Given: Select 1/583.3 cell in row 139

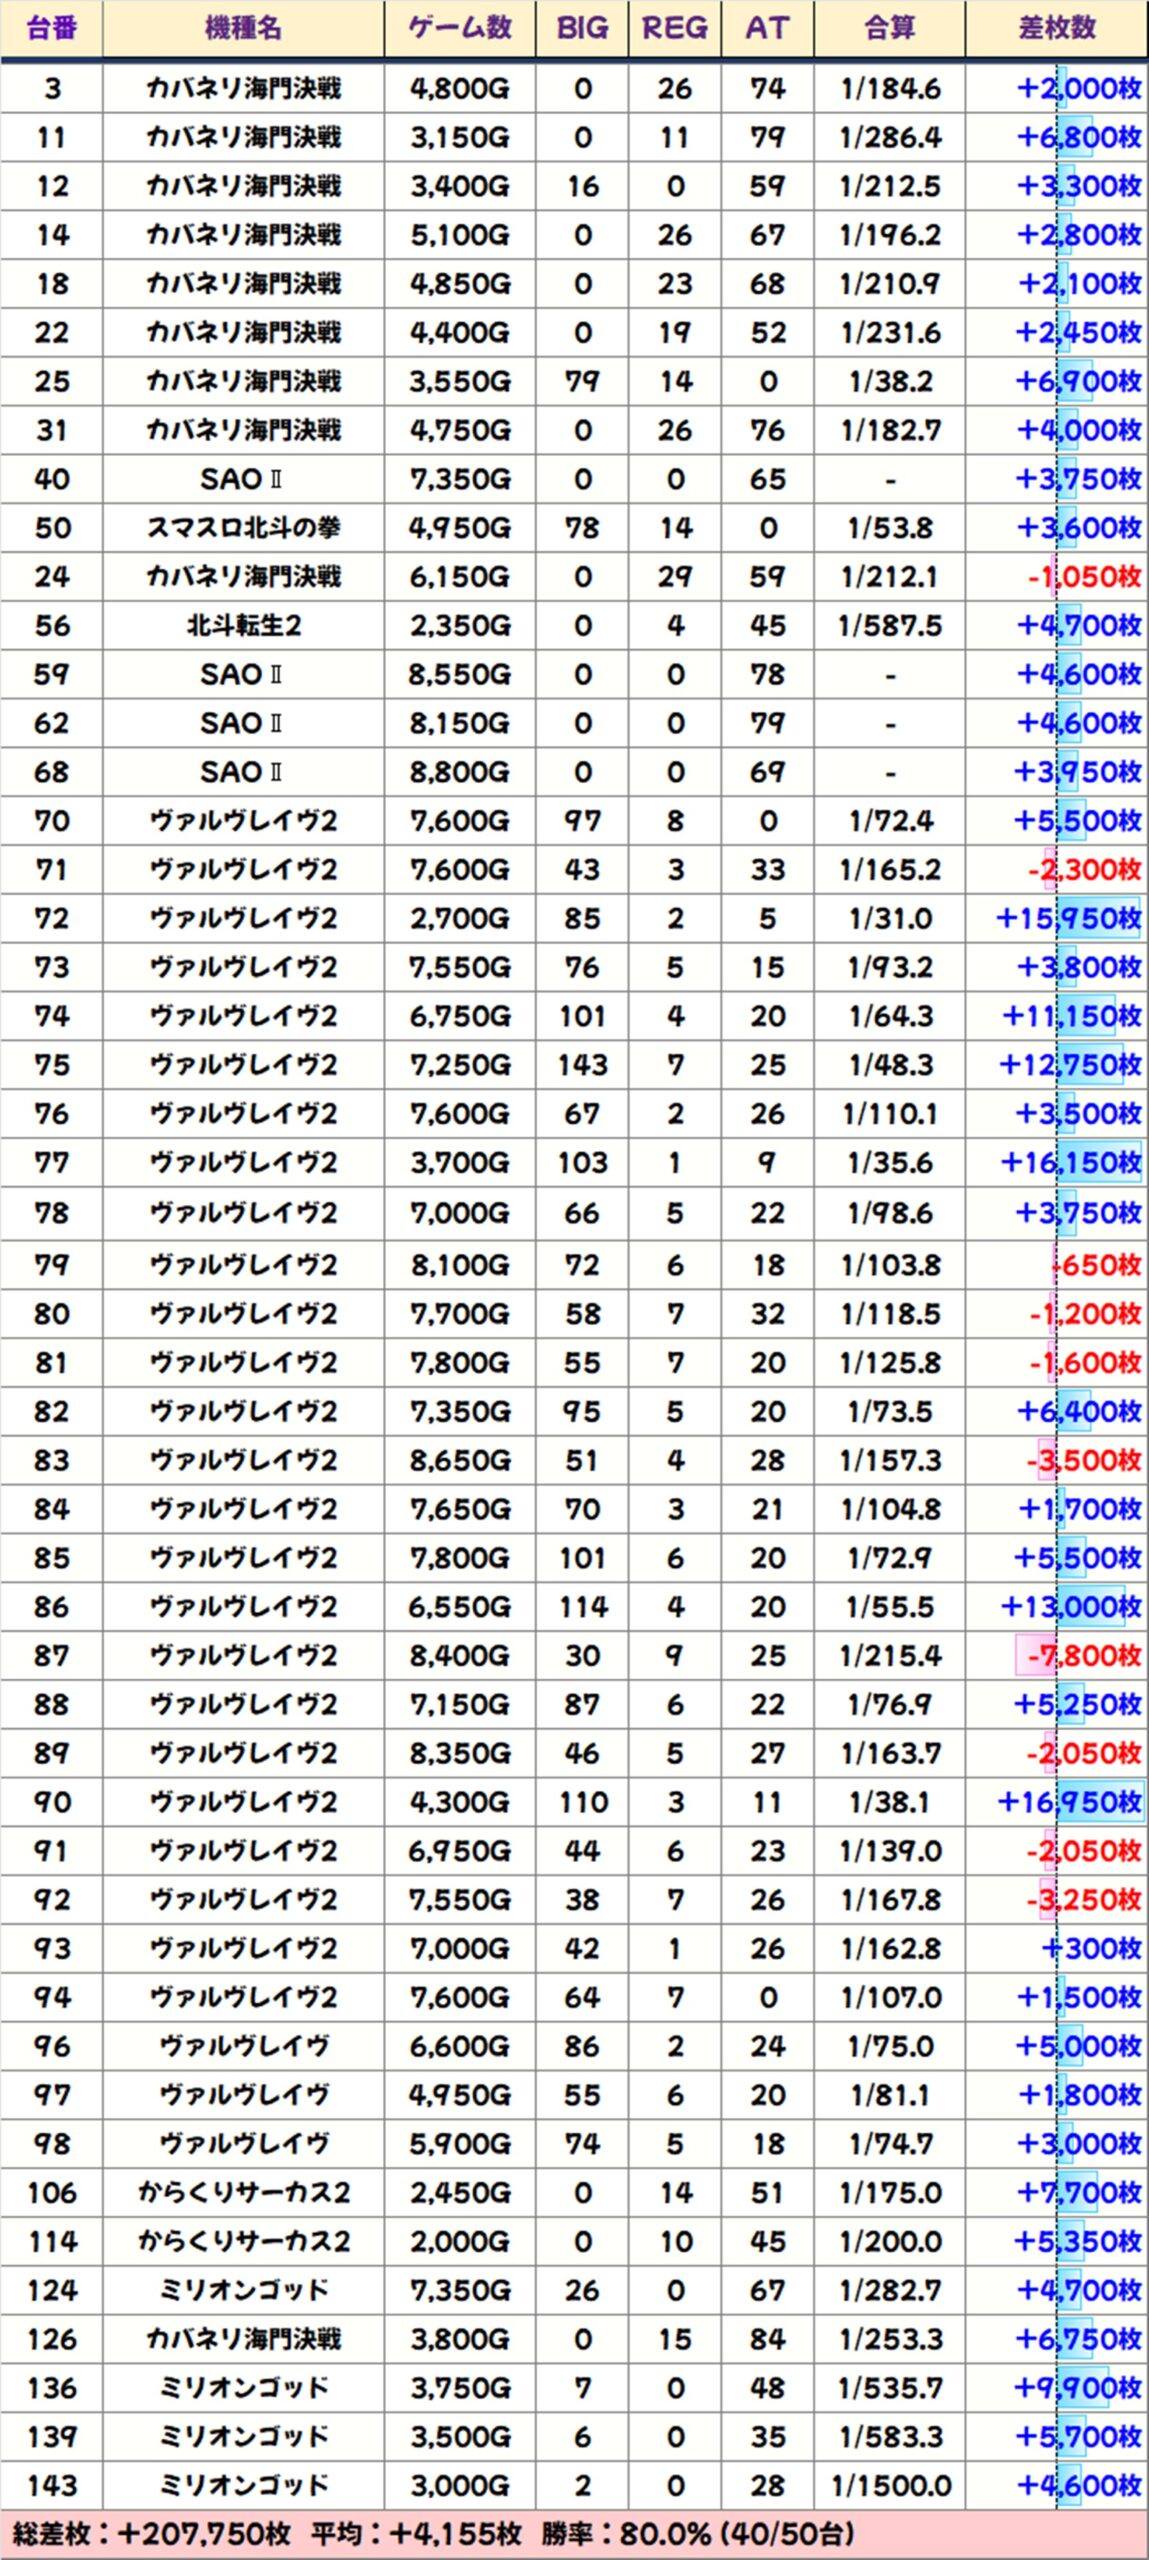Looking at the screenshot, I should coord(890,2438).
